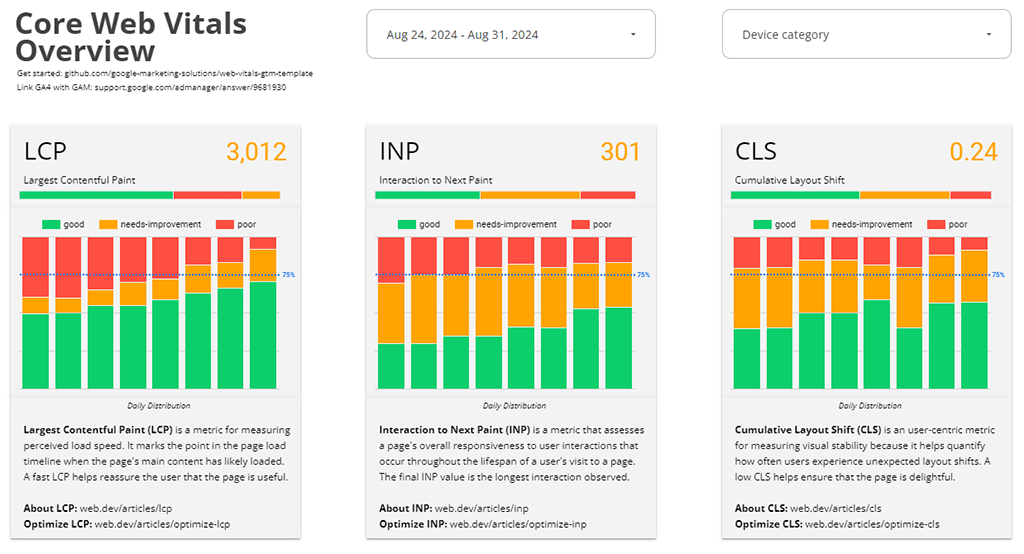Open the web.dev/articles/lcp link
The width and height of the screenshot is (1024, 554).
[x=116, y=508]
